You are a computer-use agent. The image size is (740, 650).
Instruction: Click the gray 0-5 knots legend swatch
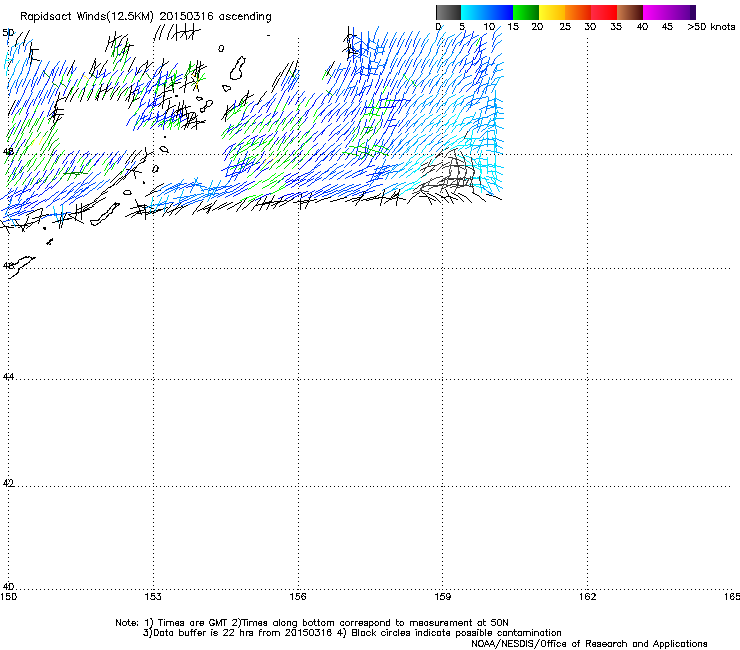click(448, 12)
